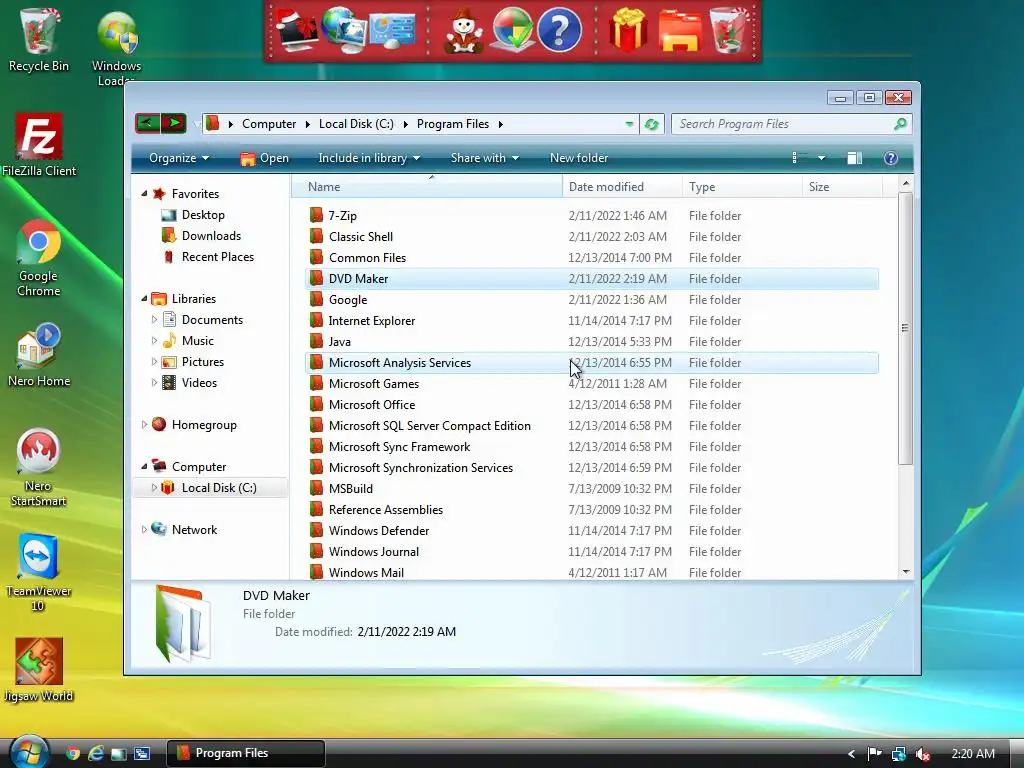Click the search magnifier icon

point(900,123)
